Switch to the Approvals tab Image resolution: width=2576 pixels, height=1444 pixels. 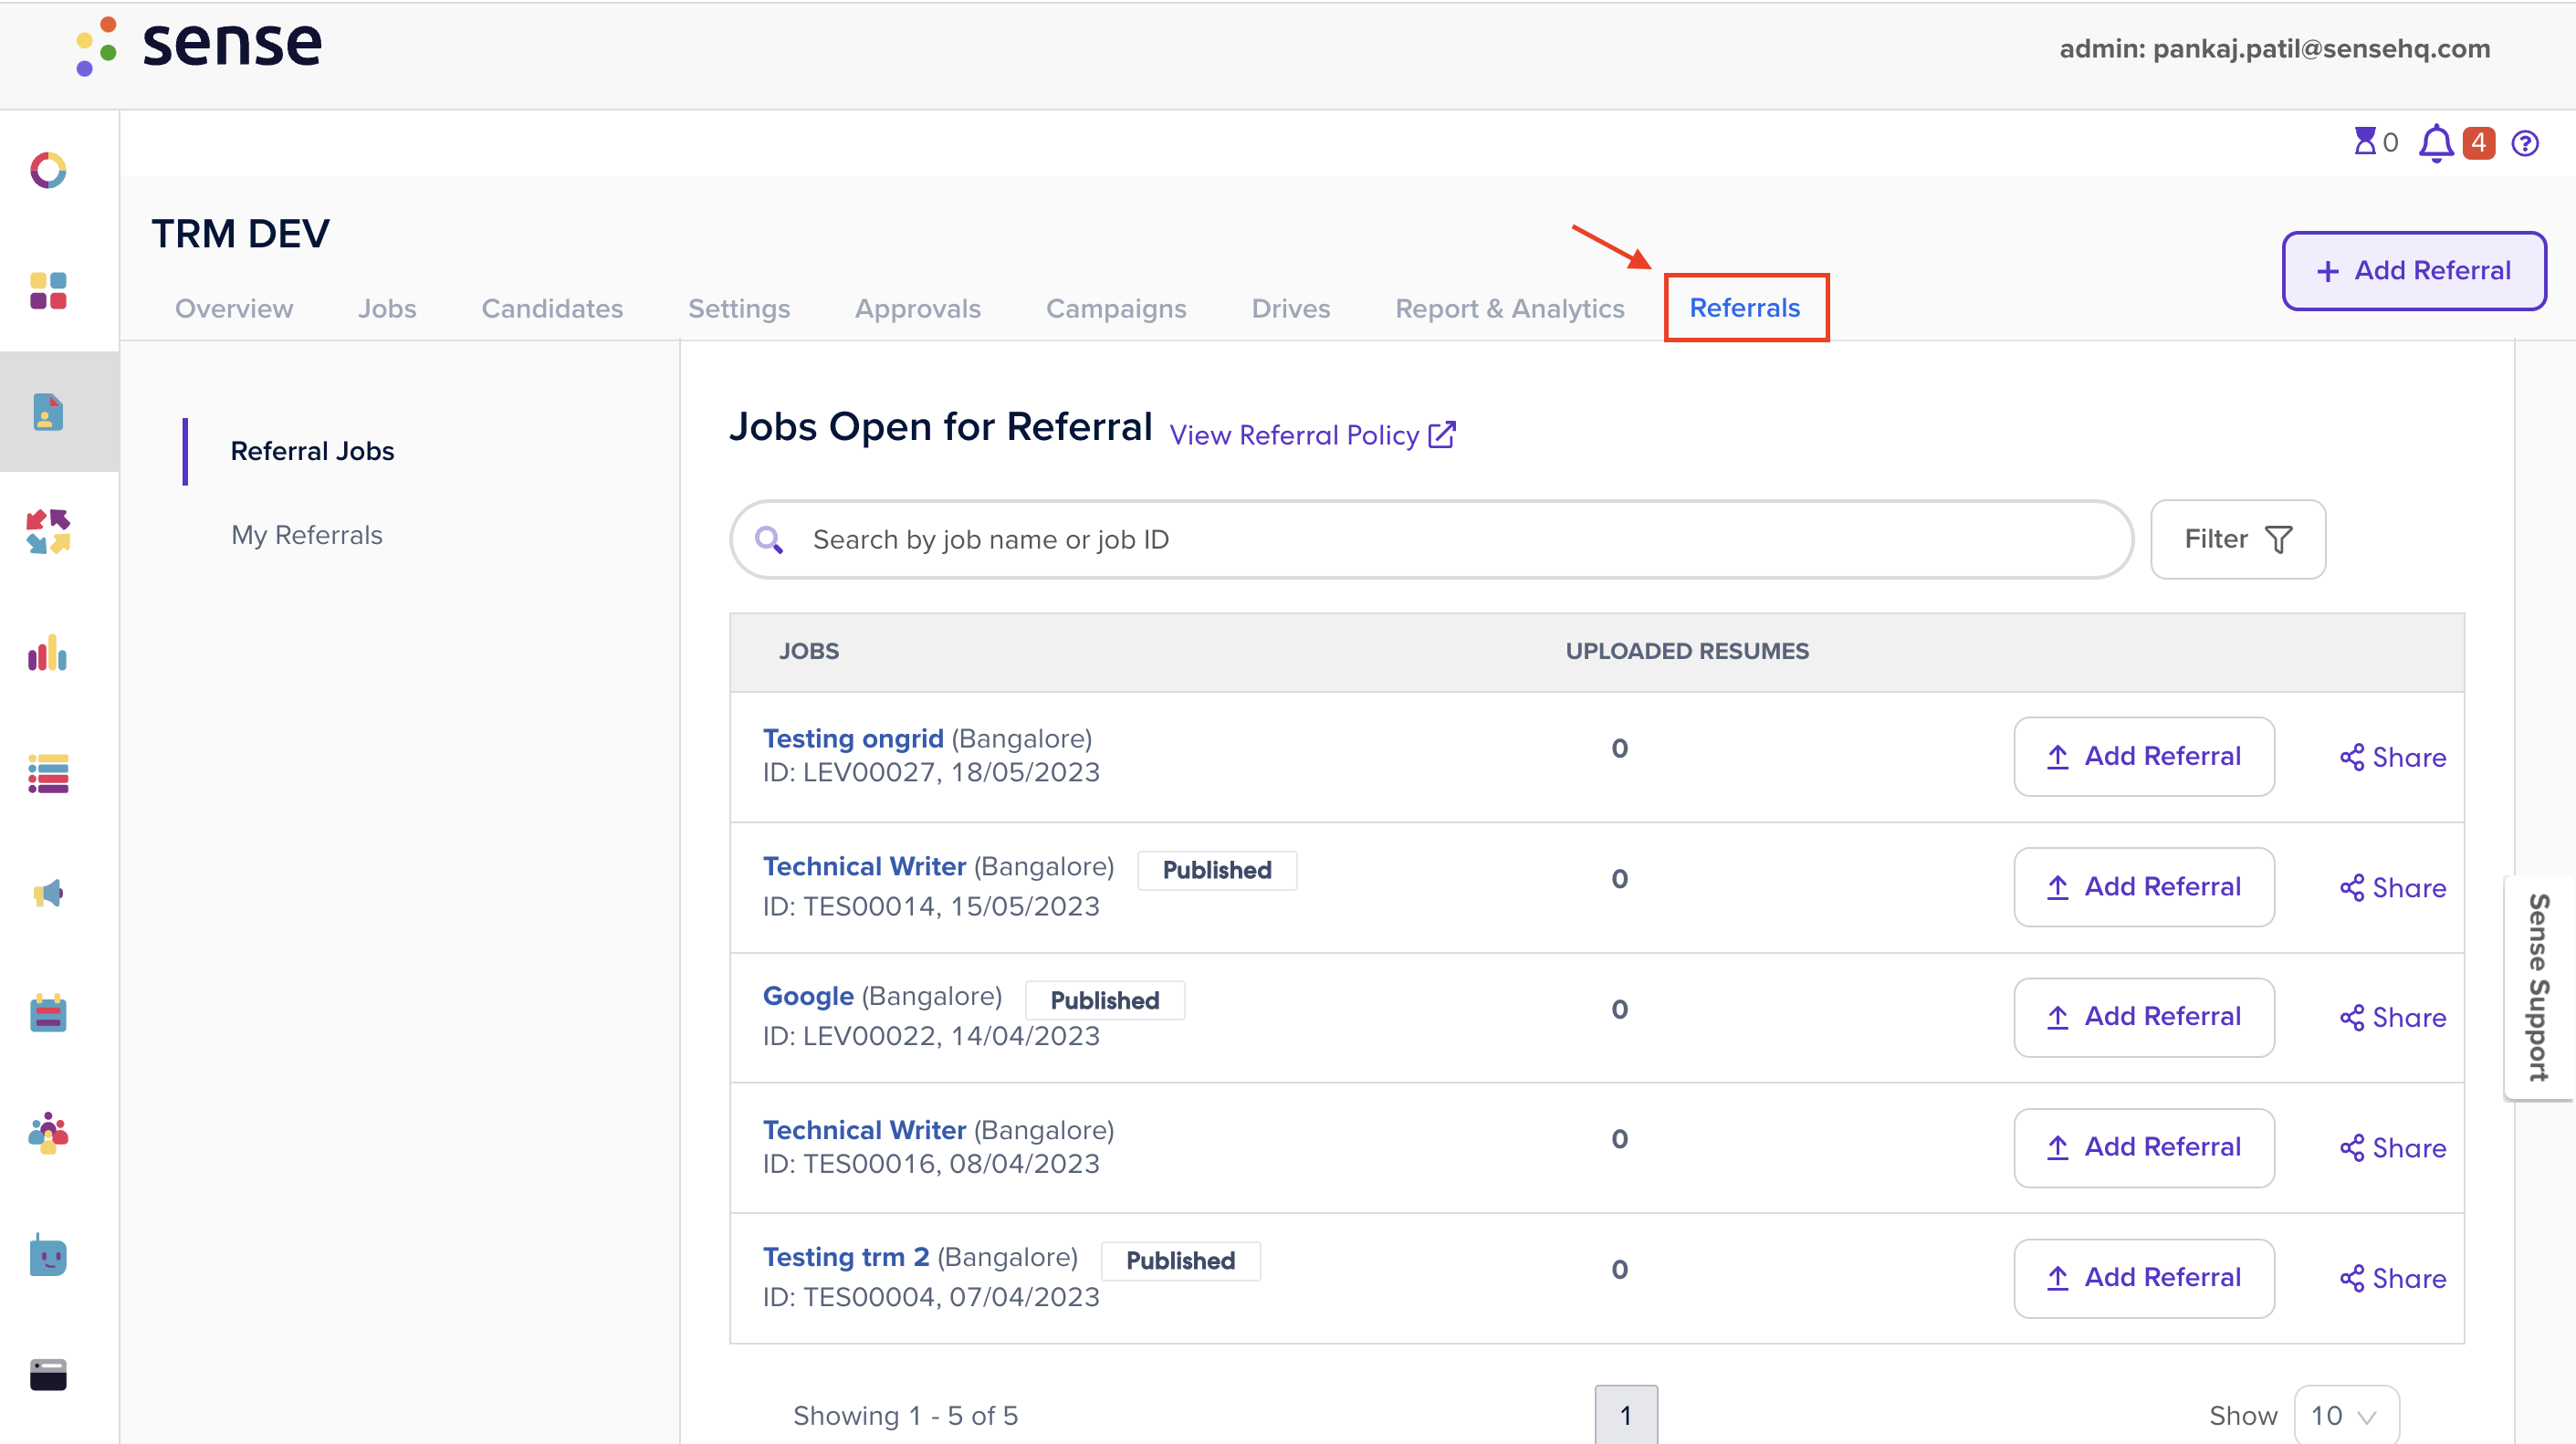pos(918,309)
